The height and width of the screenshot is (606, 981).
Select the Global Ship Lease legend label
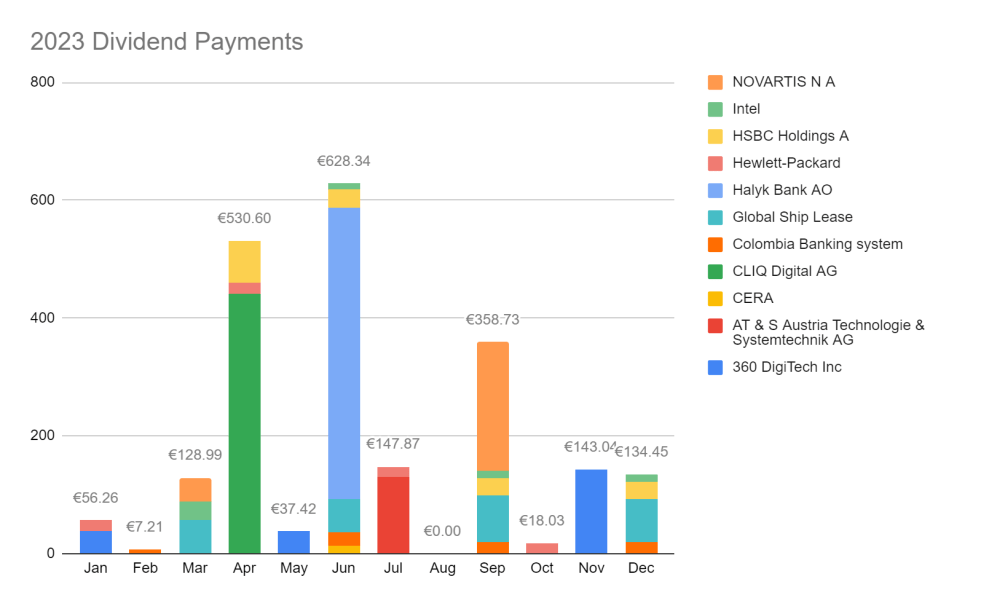(792, 217)
